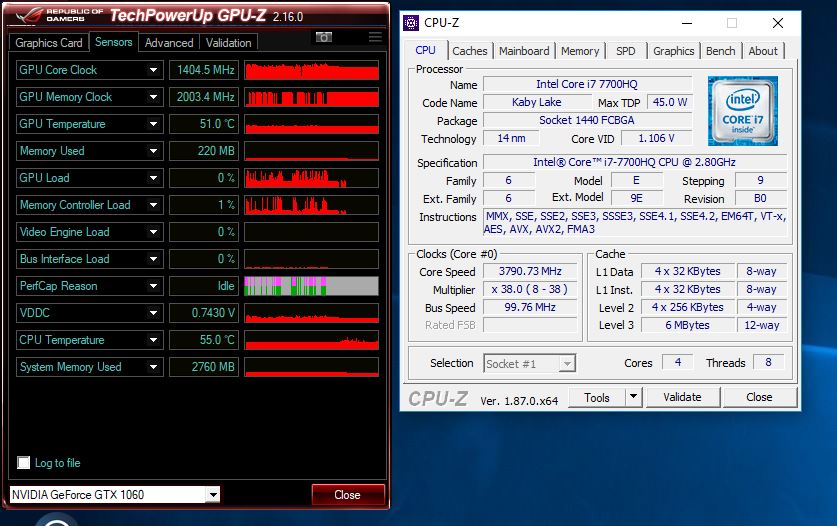837x526 pixels.
Task: Switch to the Memory tab in CPU-Z
Action: click(x=580, y=51)
